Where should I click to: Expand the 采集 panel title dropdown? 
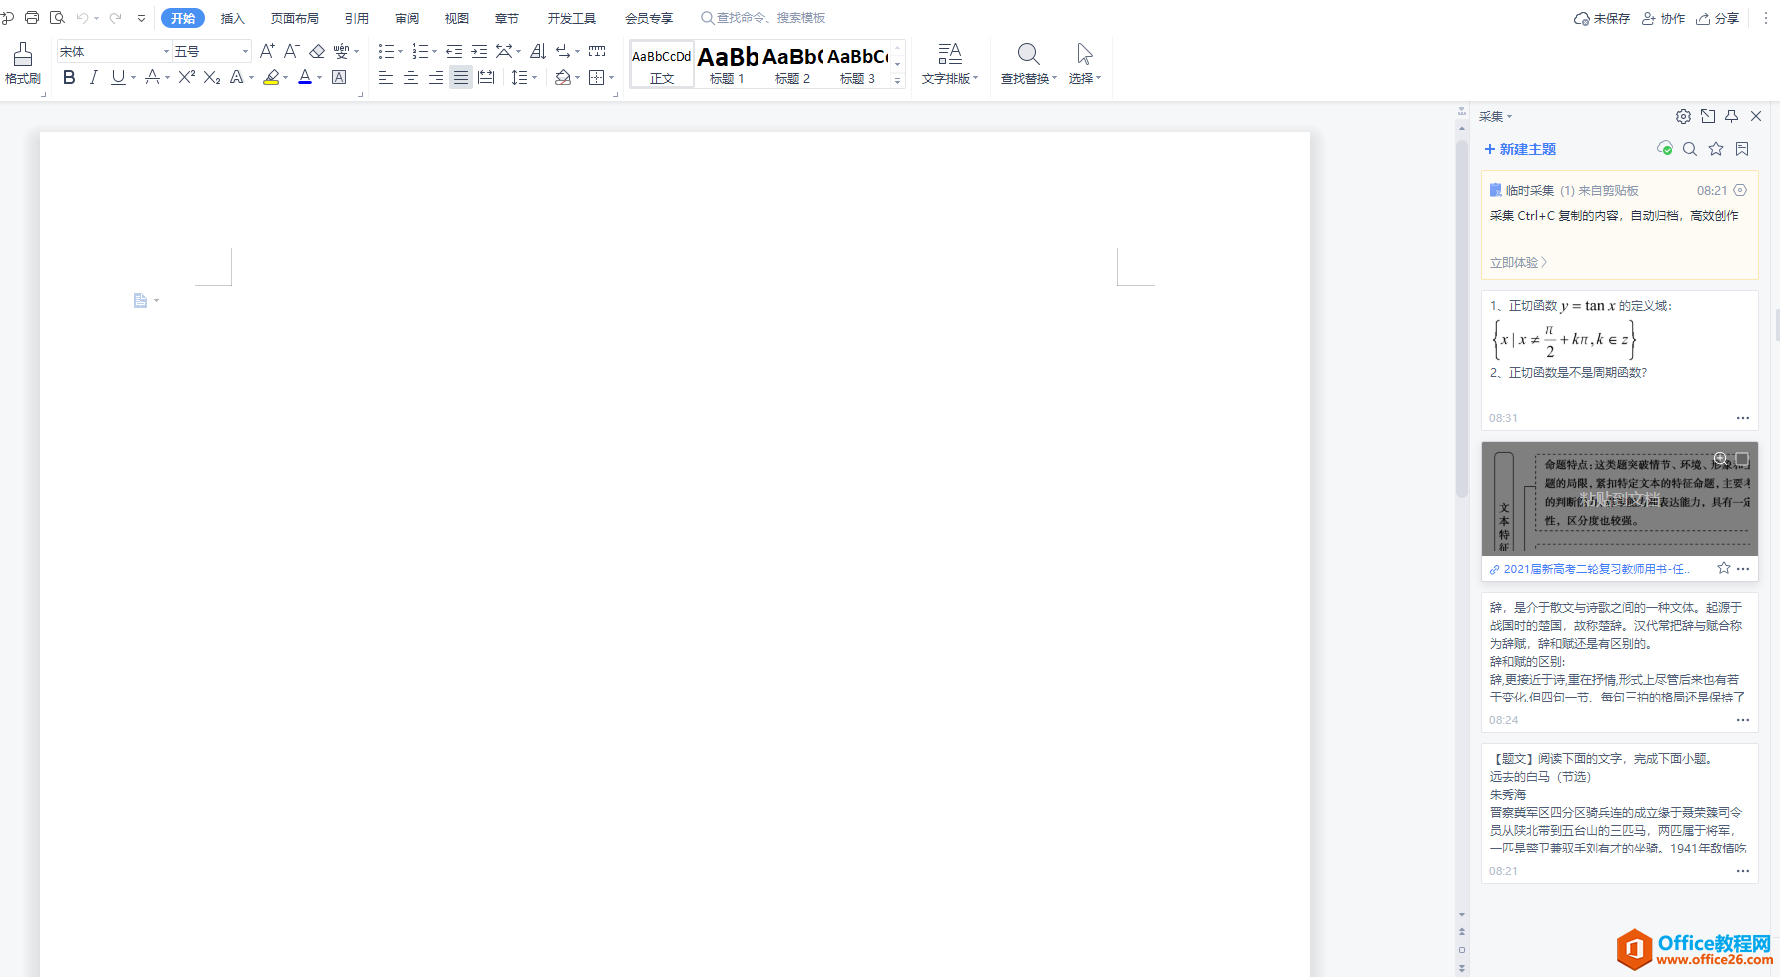click(x=1496, y=117)
